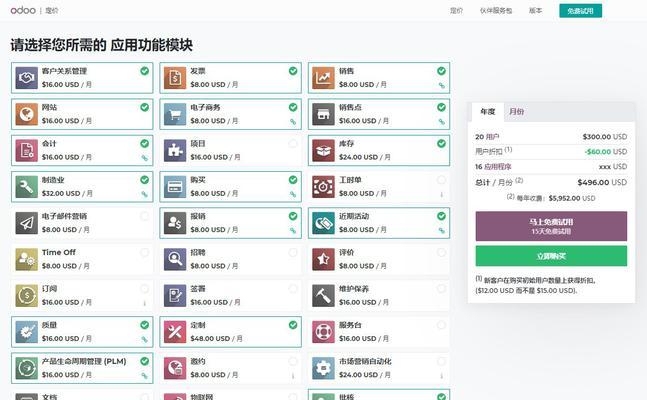Click the 制造业 wrench icon
This screenshot has width=647, height=400.
click(26, 187)
